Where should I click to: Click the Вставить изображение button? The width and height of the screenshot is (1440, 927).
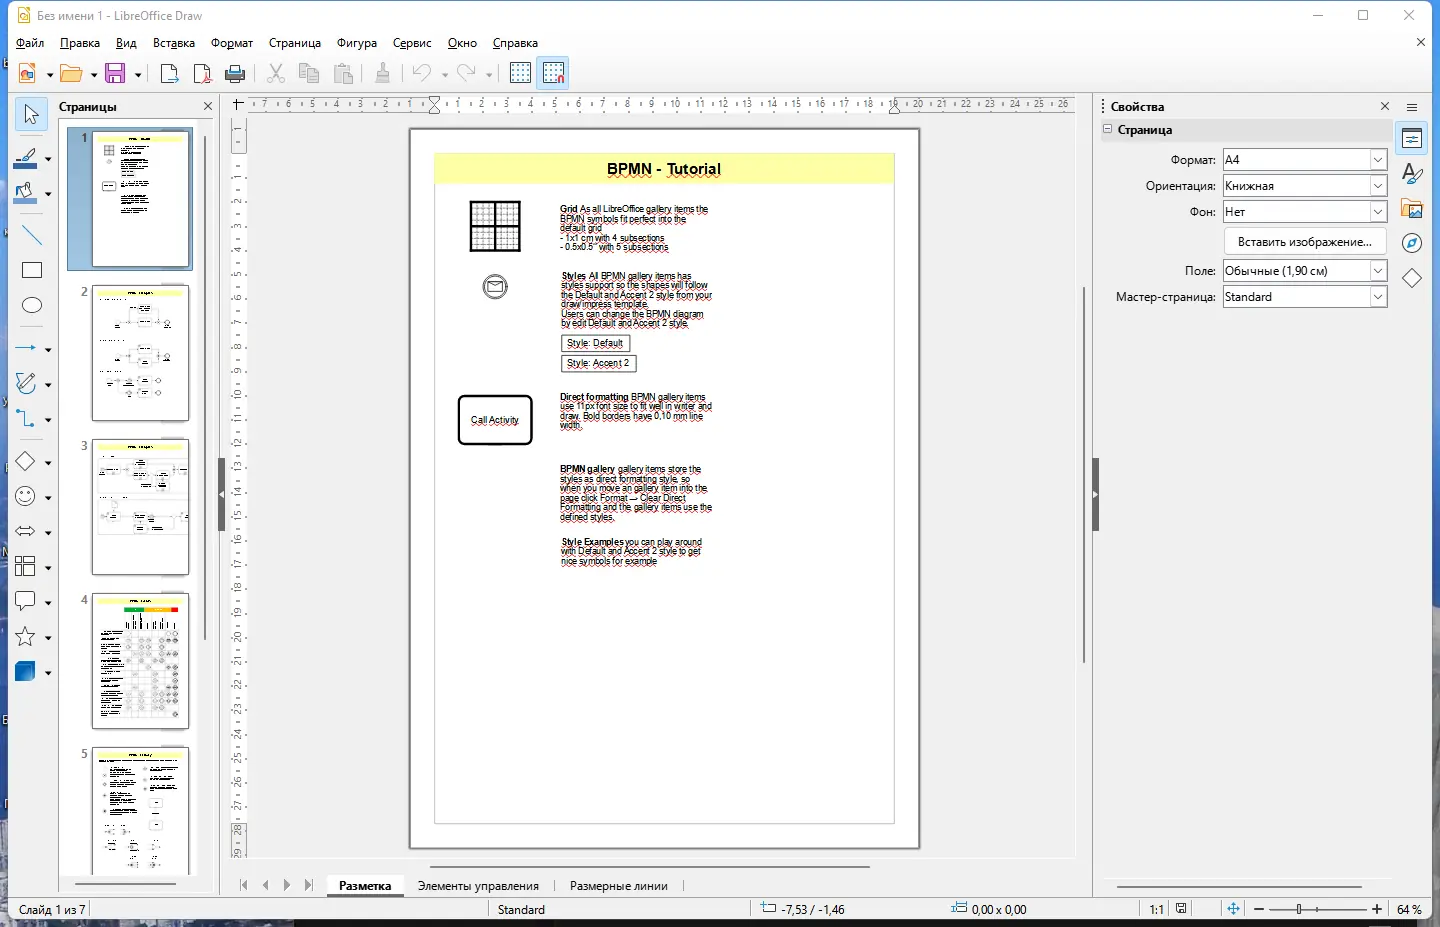pos(1305,242)
